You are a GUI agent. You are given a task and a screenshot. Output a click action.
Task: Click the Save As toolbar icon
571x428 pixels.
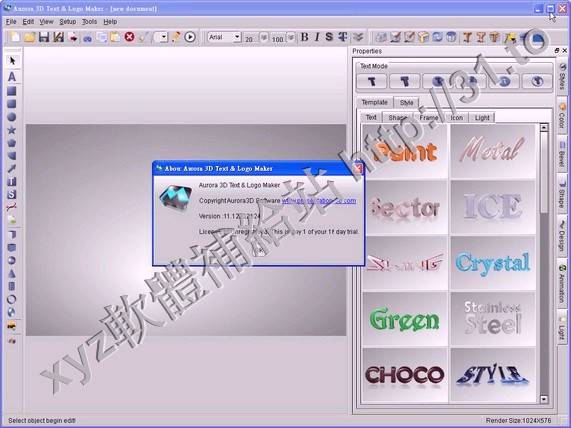point(58,37)
